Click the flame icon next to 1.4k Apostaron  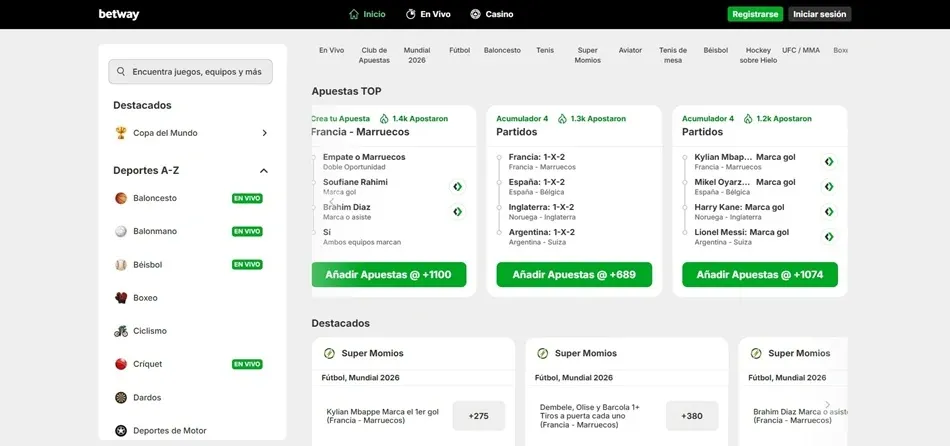[384, 119]
